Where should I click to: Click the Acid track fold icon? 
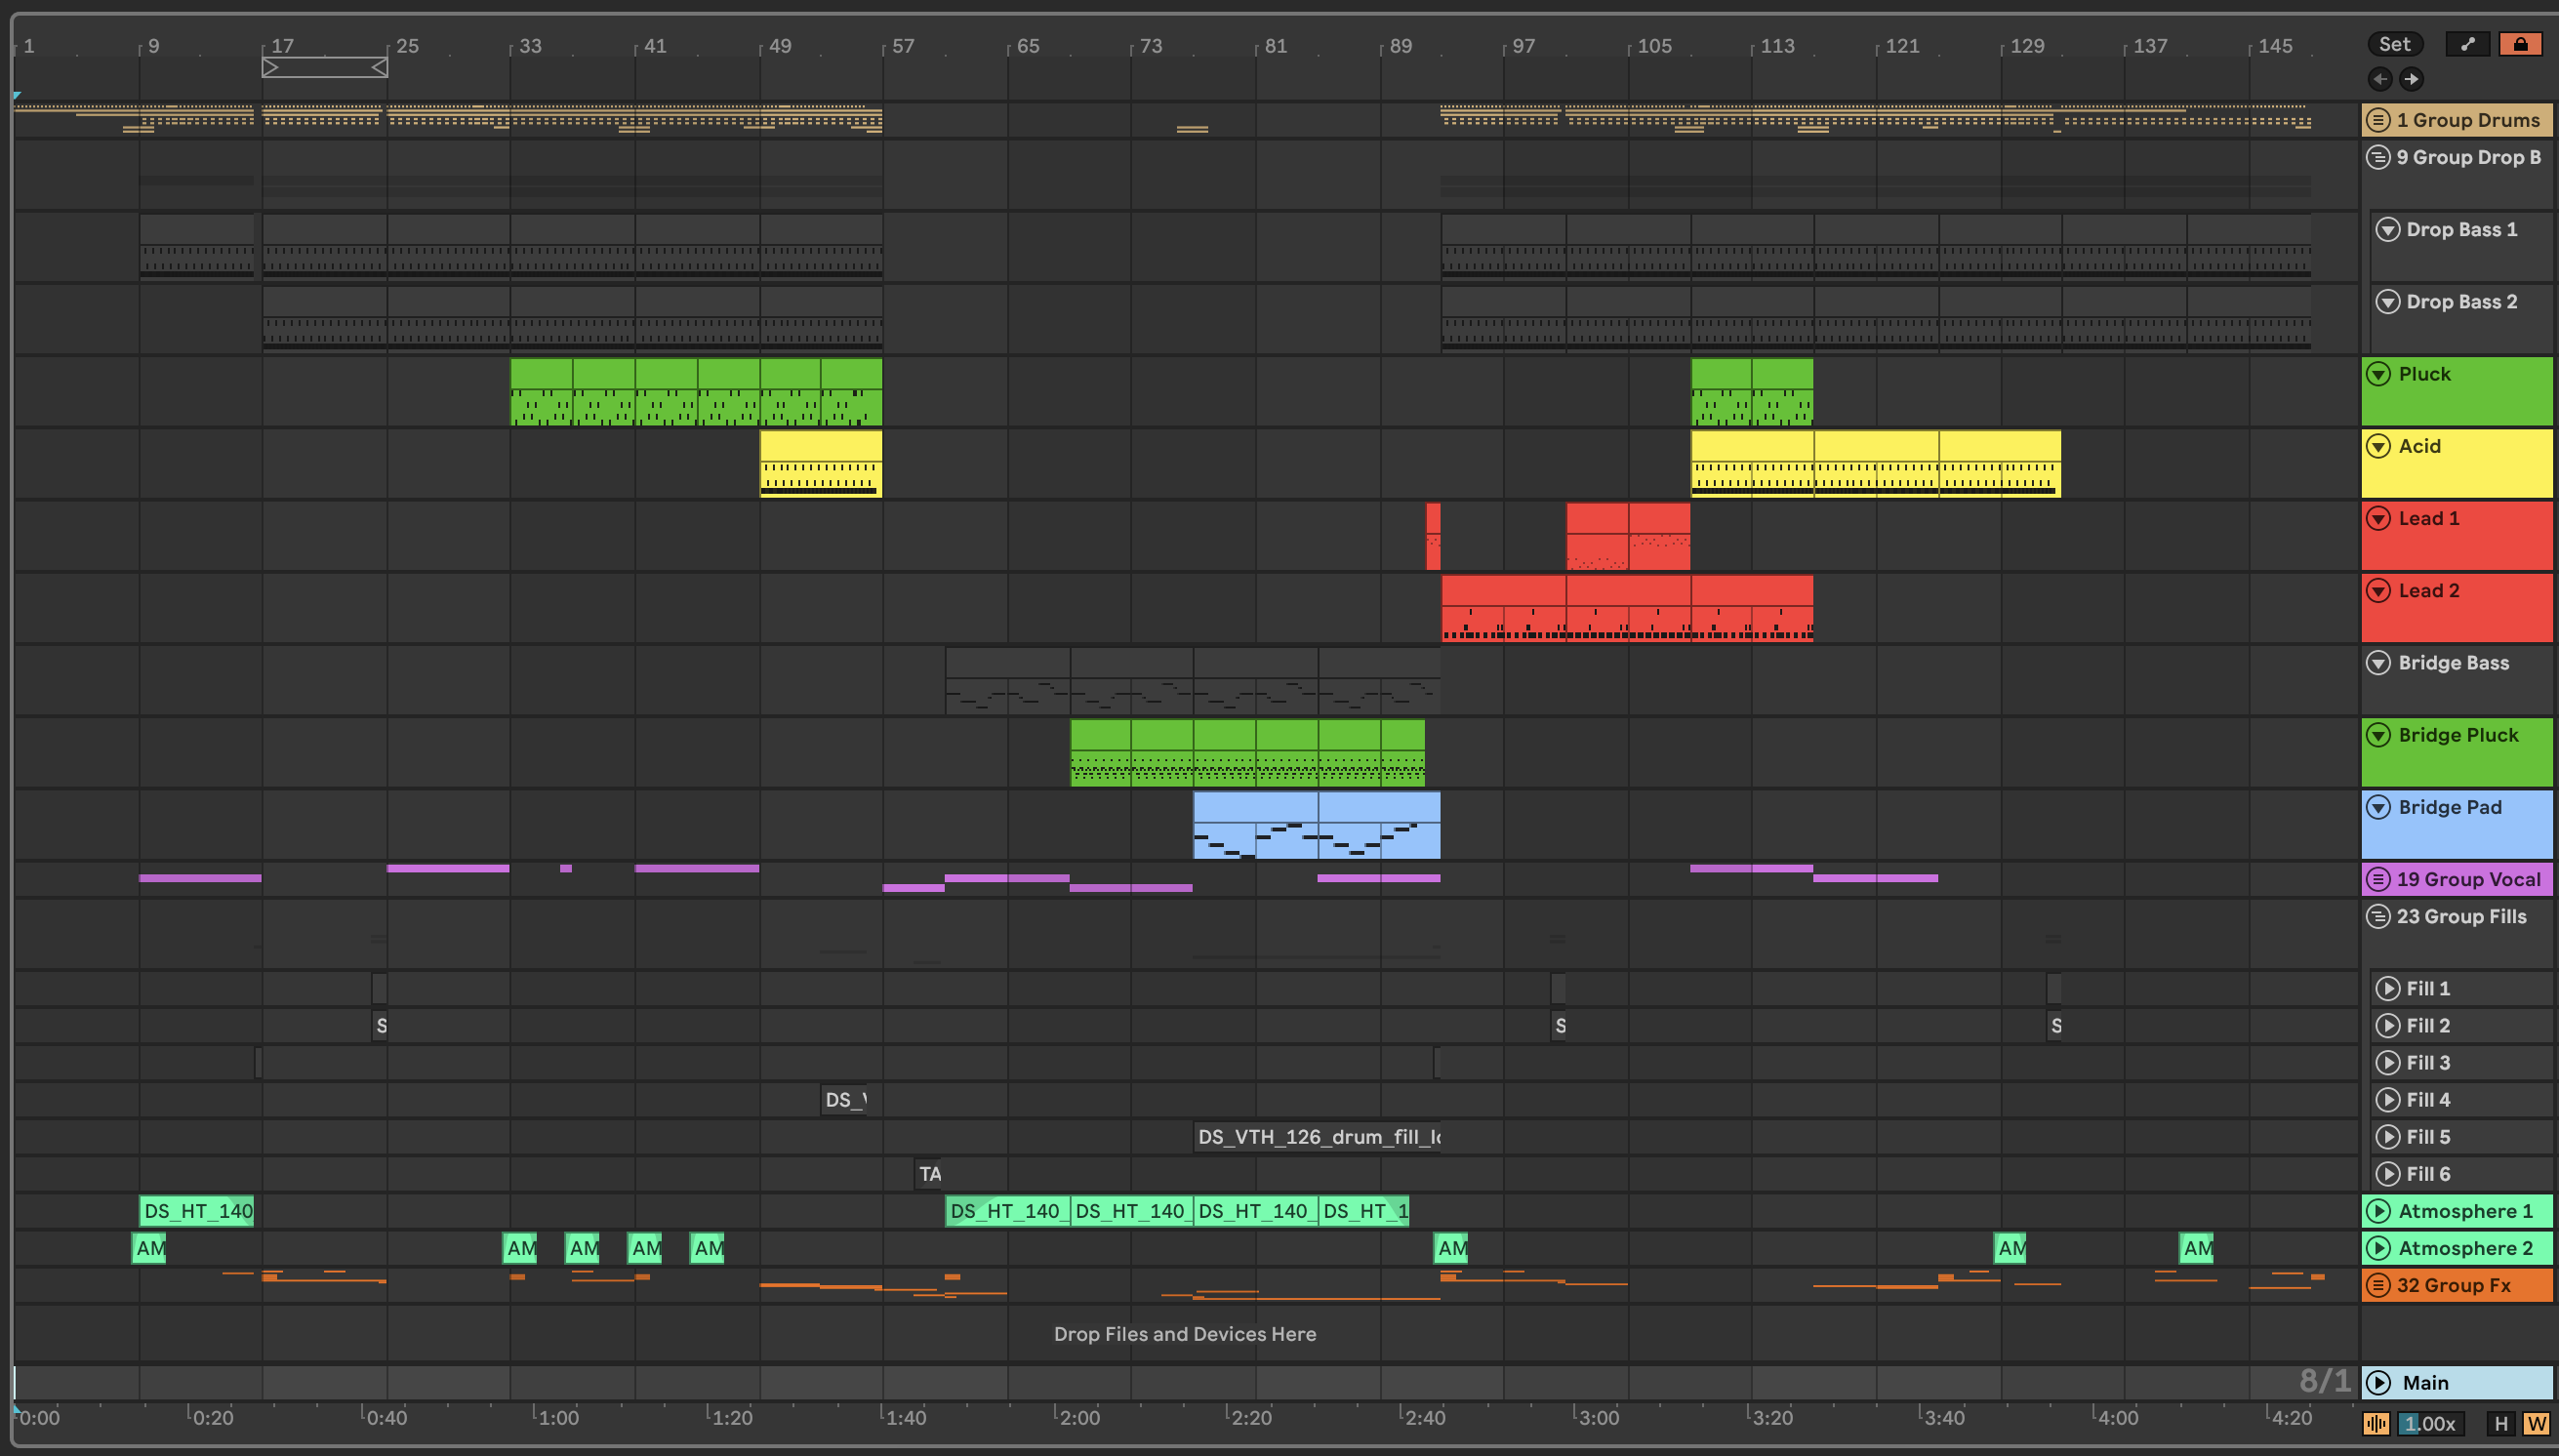pyautogui.click(x=2379, y=446)
